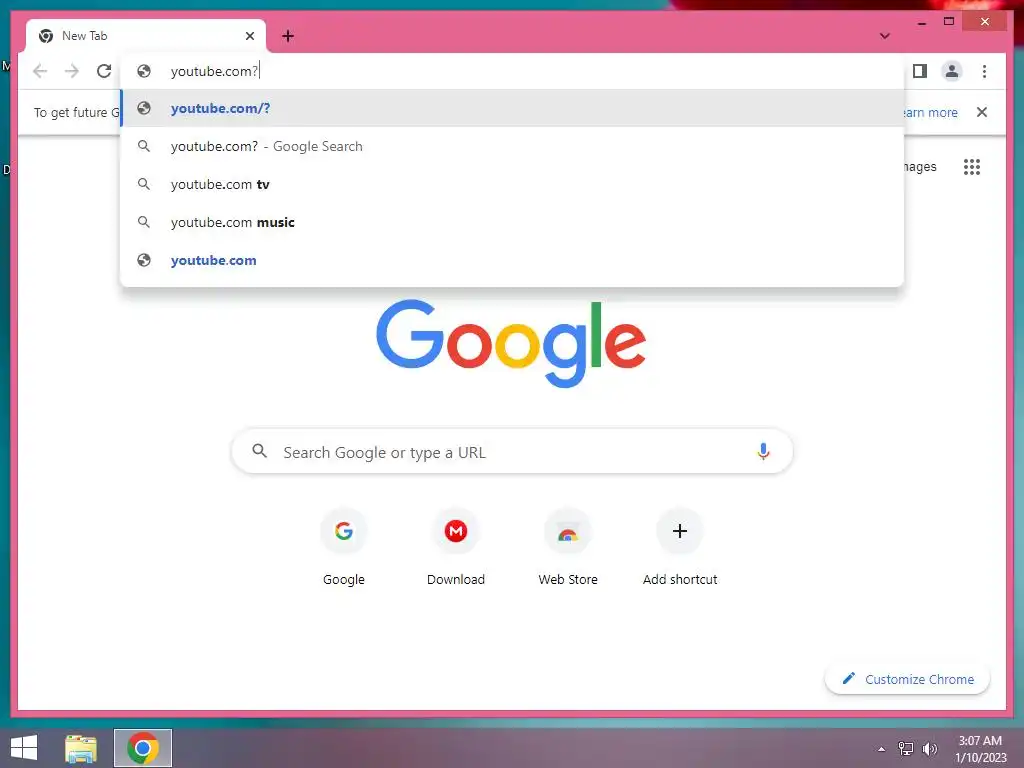Click the New Tab tab title
The width and height of the screenshot is (1024, 768).
pyautogui.click(x=84, y=36)
